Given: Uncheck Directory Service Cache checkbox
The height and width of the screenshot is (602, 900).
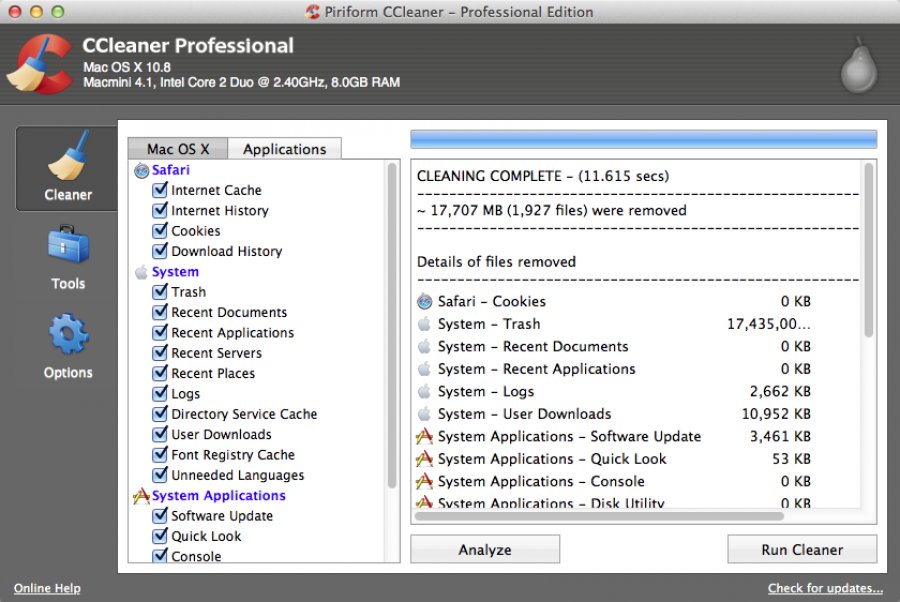Looking at the screenshot, I should click(160, 414).
